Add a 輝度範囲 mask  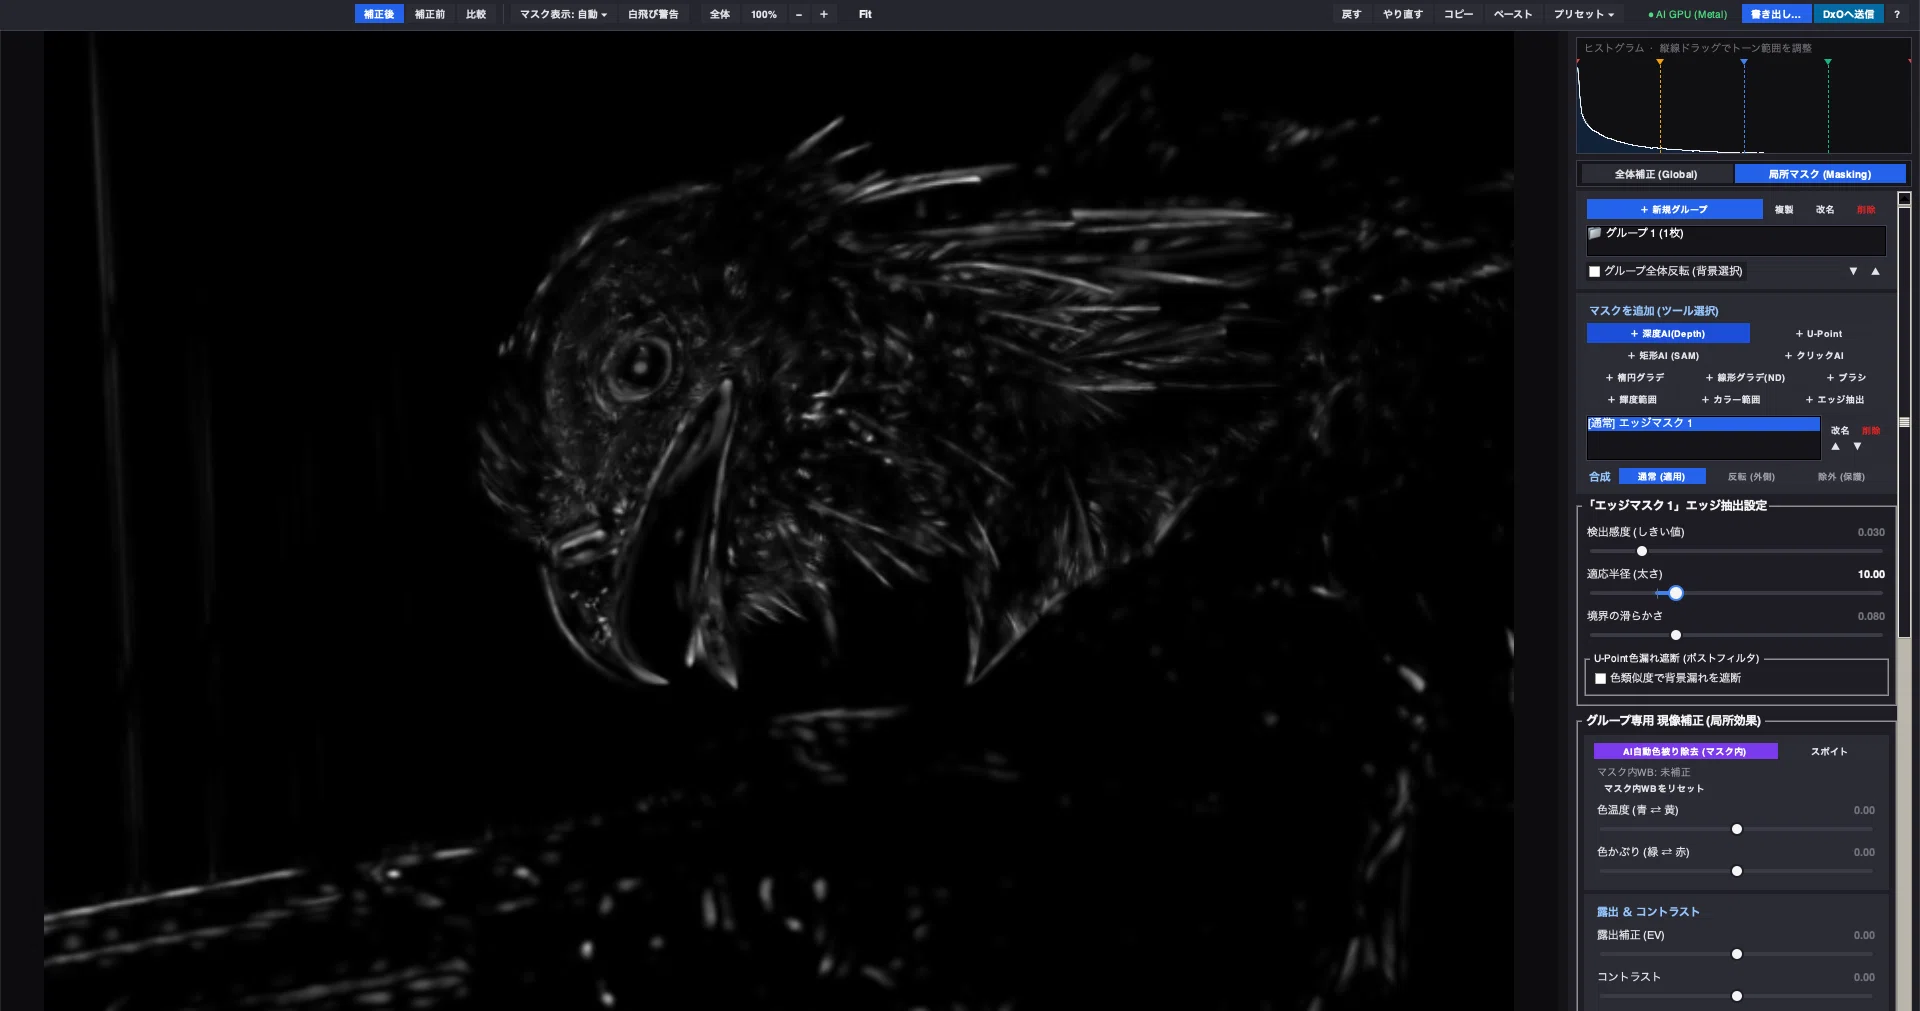[1632, 399]
